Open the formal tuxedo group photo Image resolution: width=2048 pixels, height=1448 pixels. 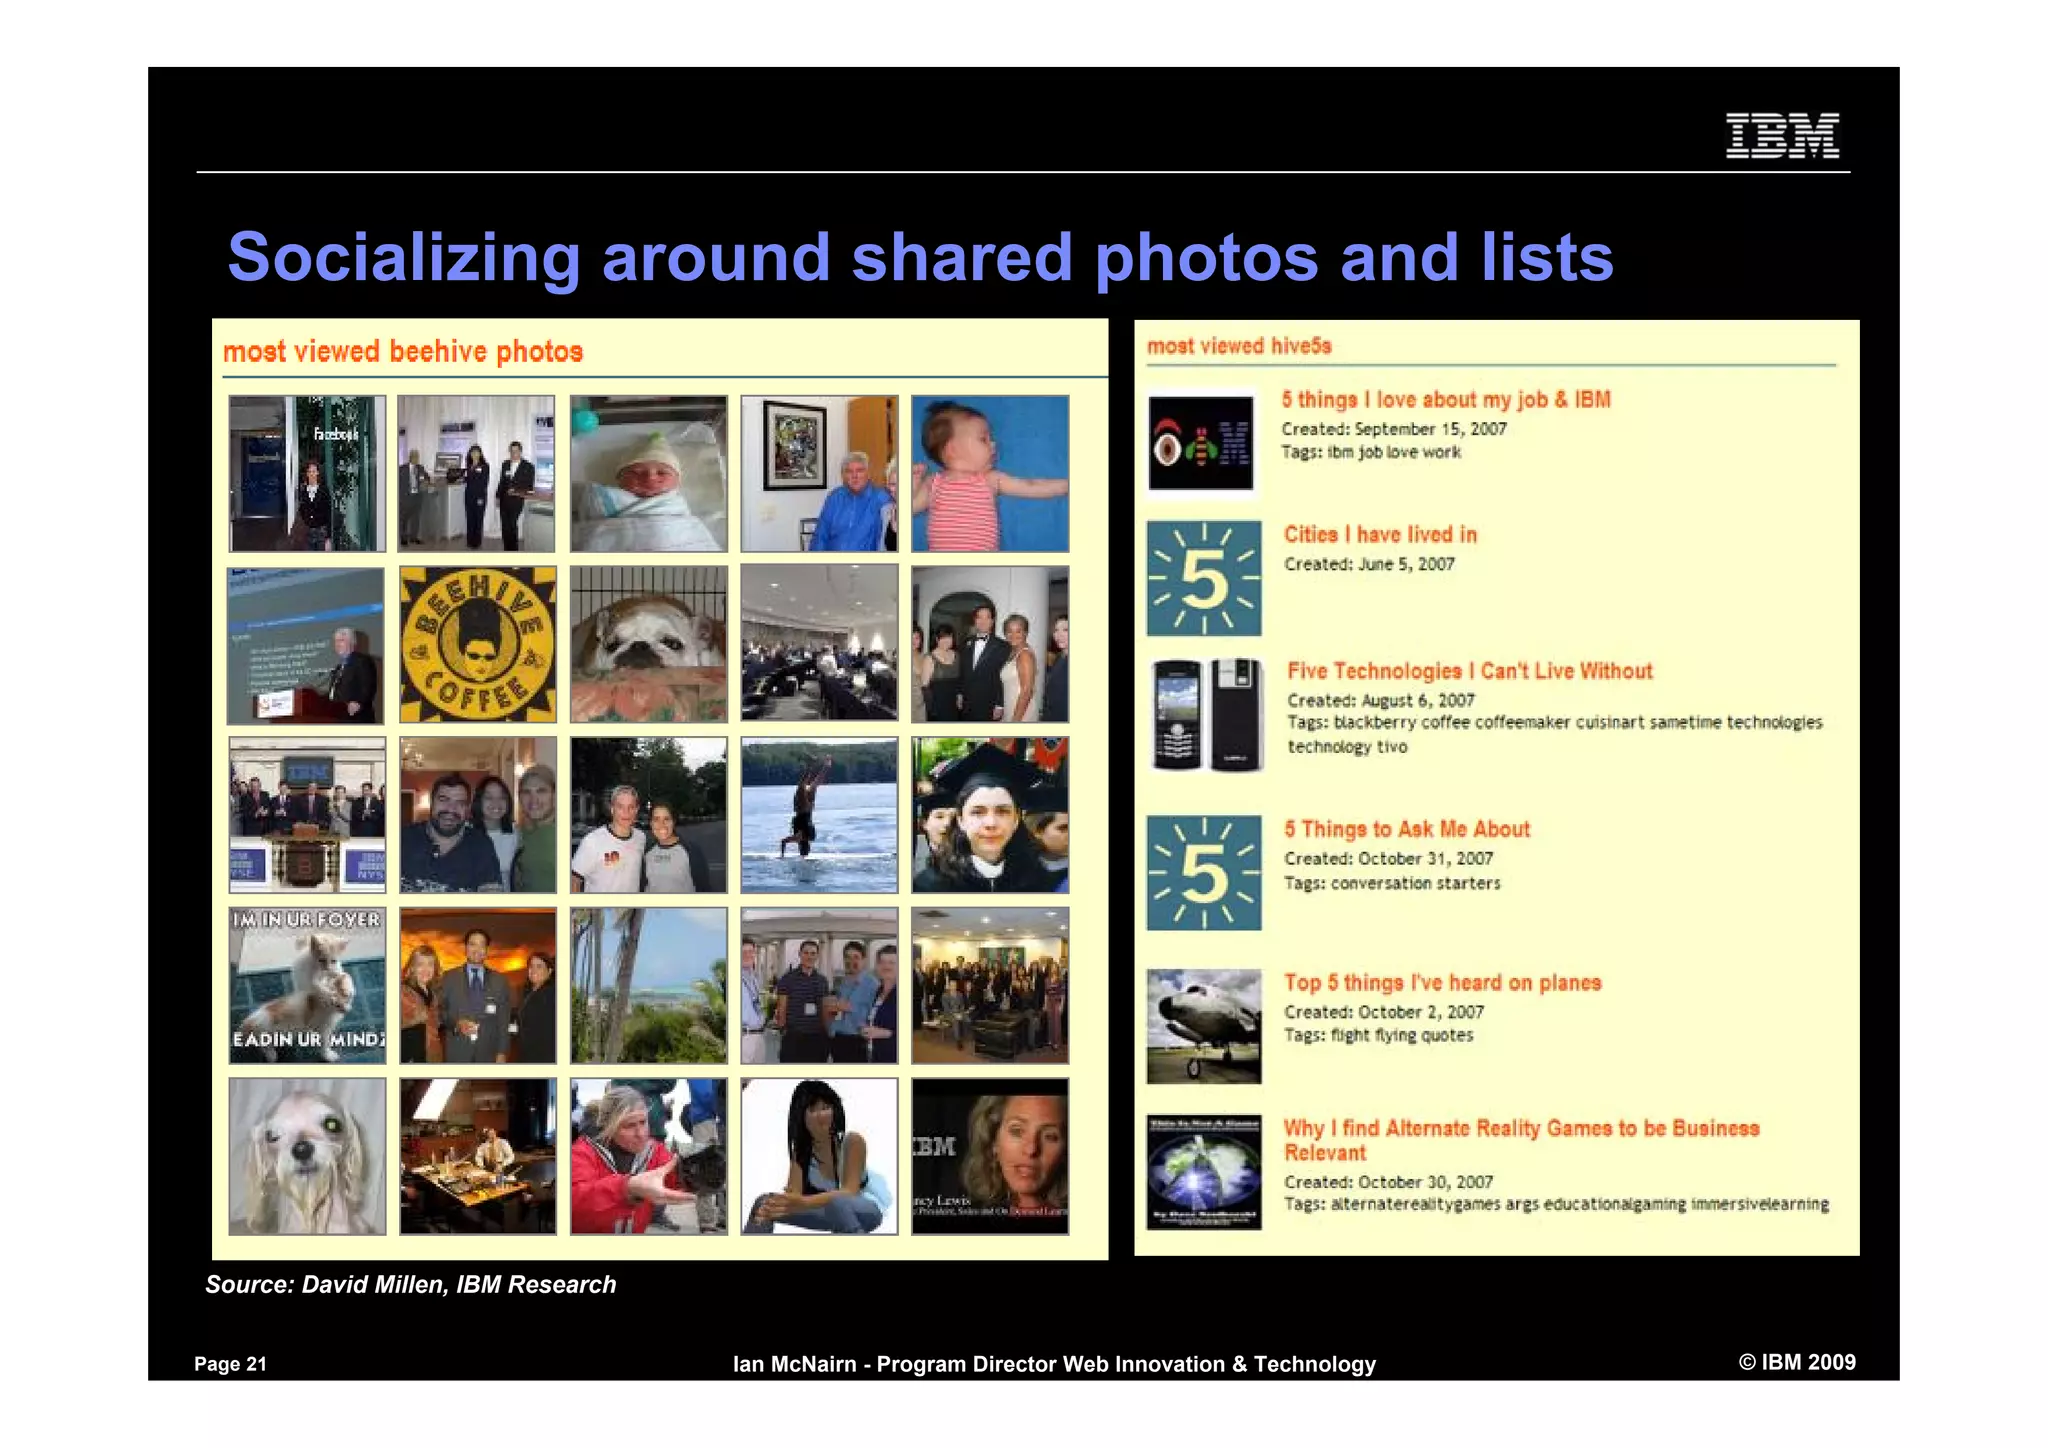click(x=990, y=645)
